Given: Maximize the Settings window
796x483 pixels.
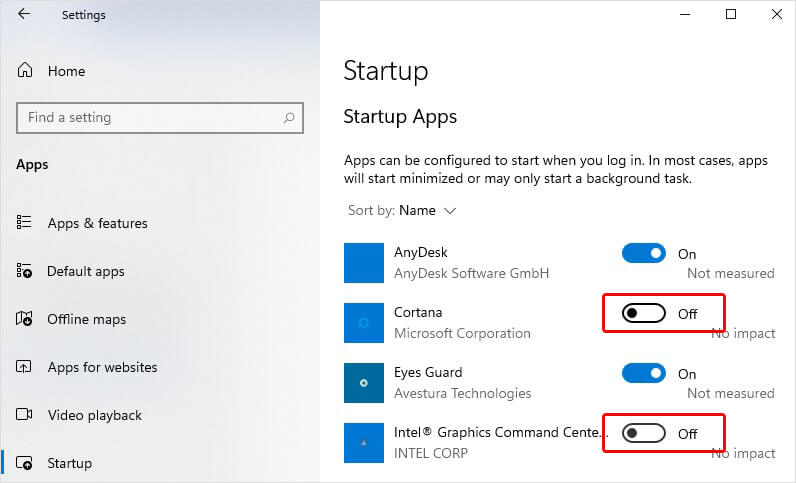Looking at the screenshot, I should pos(731,14).
